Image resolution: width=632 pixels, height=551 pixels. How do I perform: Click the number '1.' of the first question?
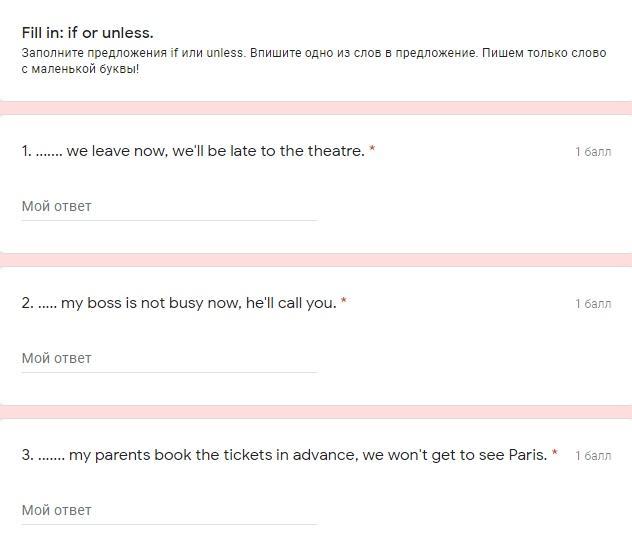click(x=26, y=151)
